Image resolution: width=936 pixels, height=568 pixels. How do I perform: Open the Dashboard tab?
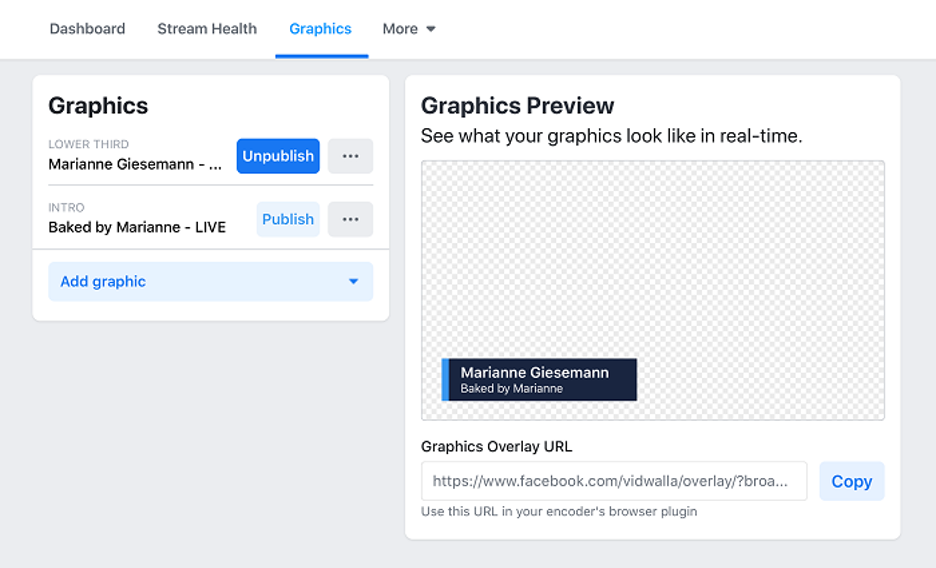pos(87,29)
